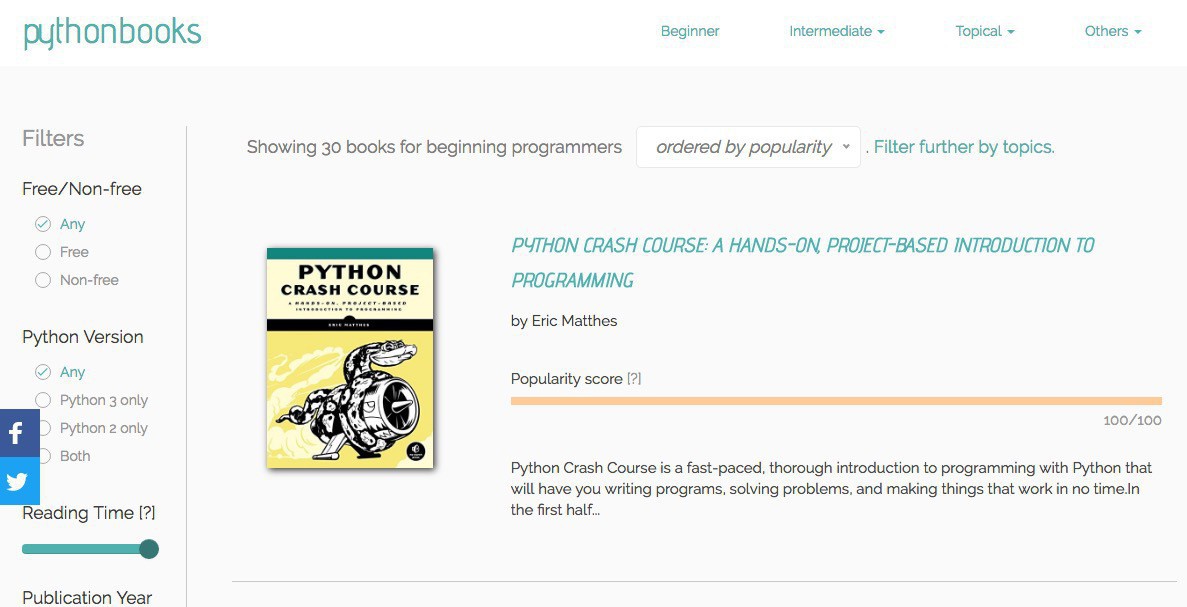Select the Free radio option
Screen dimensions: 1187x607
pos(43,252)
